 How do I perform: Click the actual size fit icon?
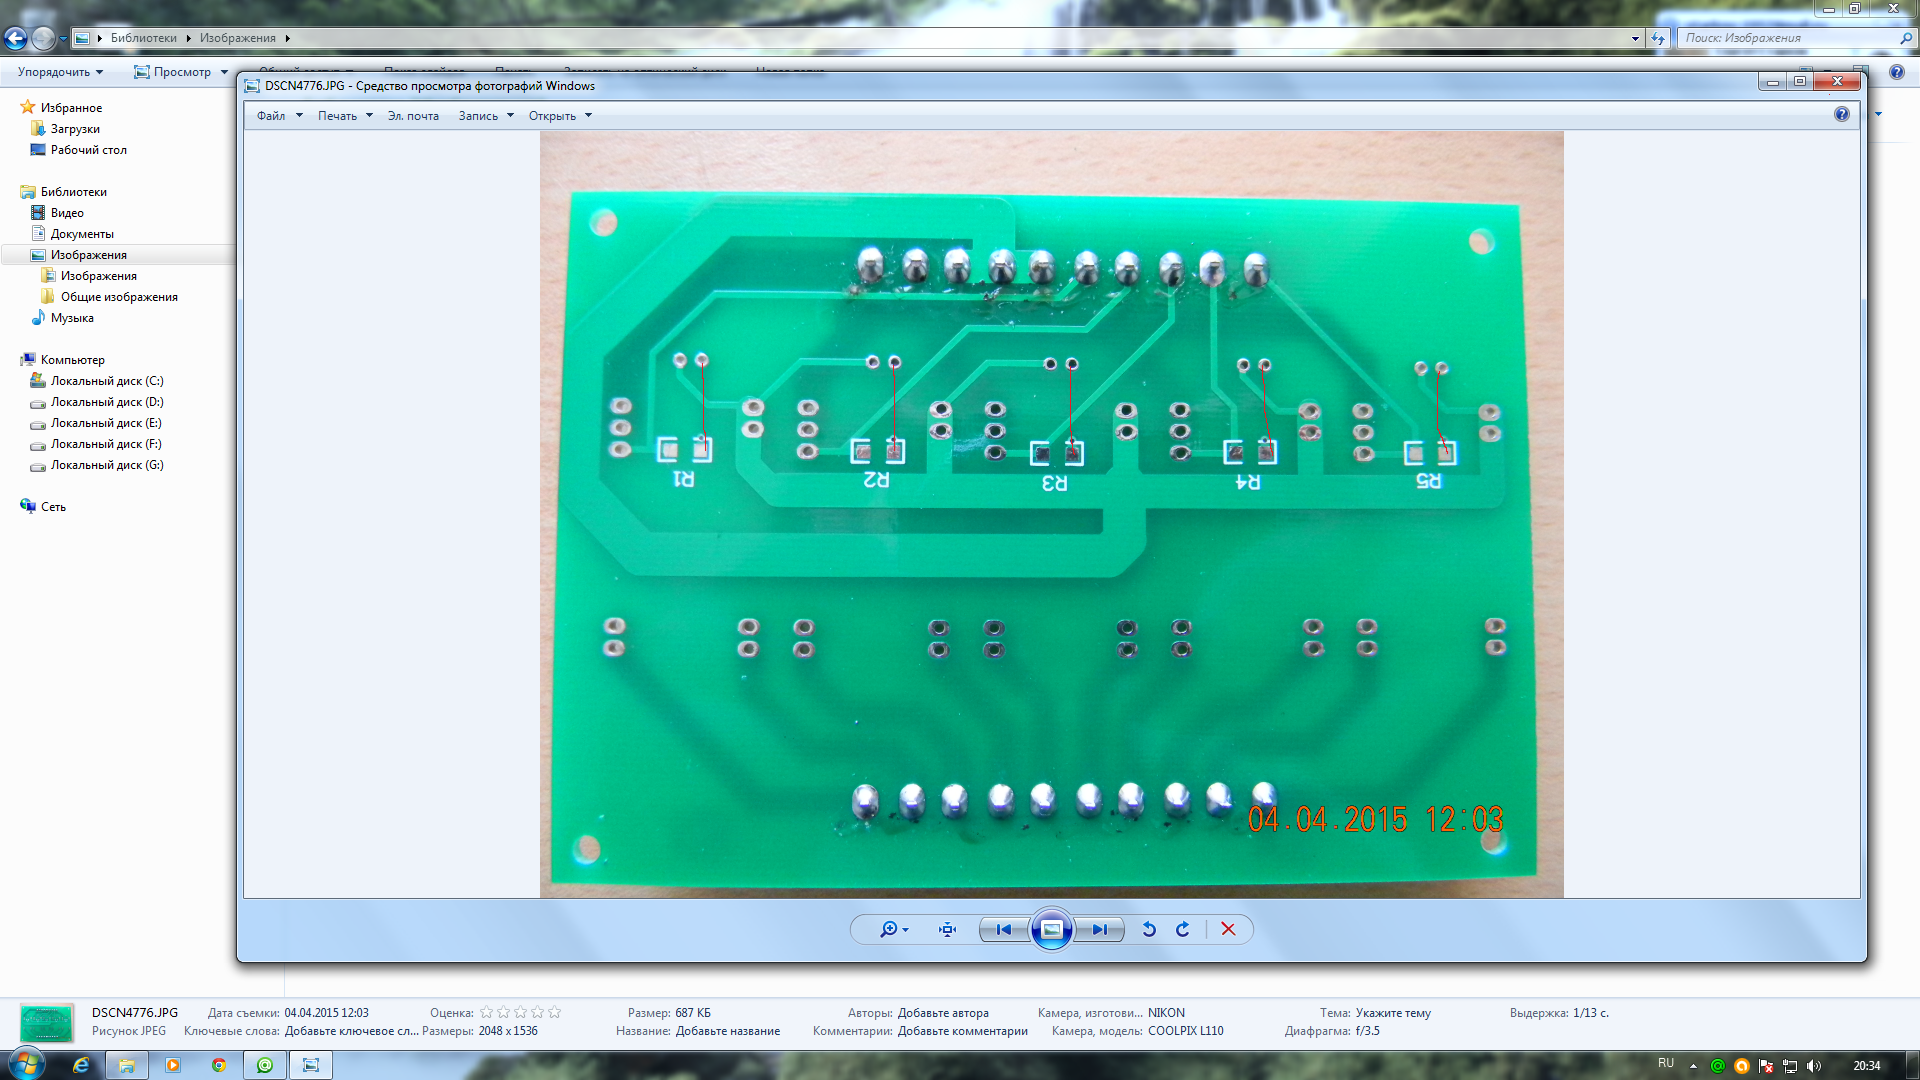pyautogui.click(x=947, y=929)
